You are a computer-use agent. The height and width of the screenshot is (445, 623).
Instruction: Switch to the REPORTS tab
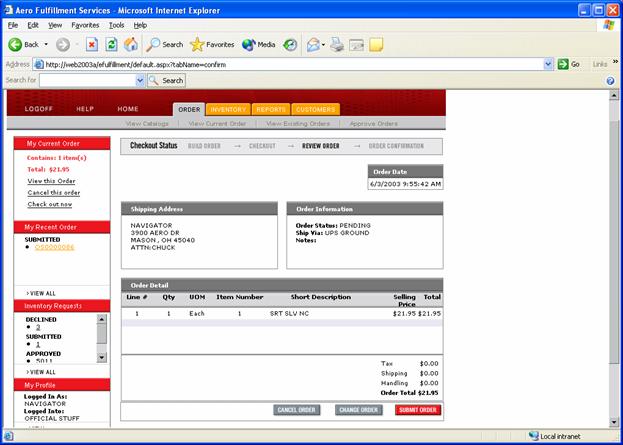(x=271, y=109)
